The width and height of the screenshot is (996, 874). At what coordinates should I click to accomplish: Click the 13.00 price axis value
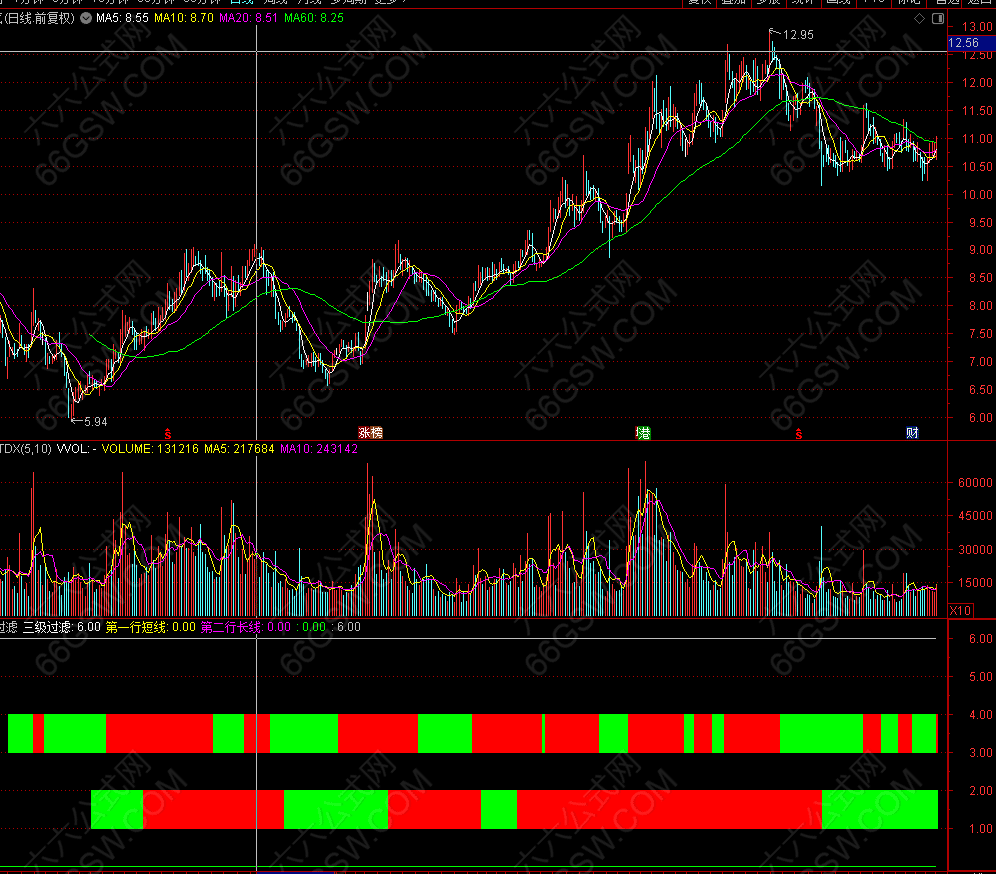tap(977, 27)
